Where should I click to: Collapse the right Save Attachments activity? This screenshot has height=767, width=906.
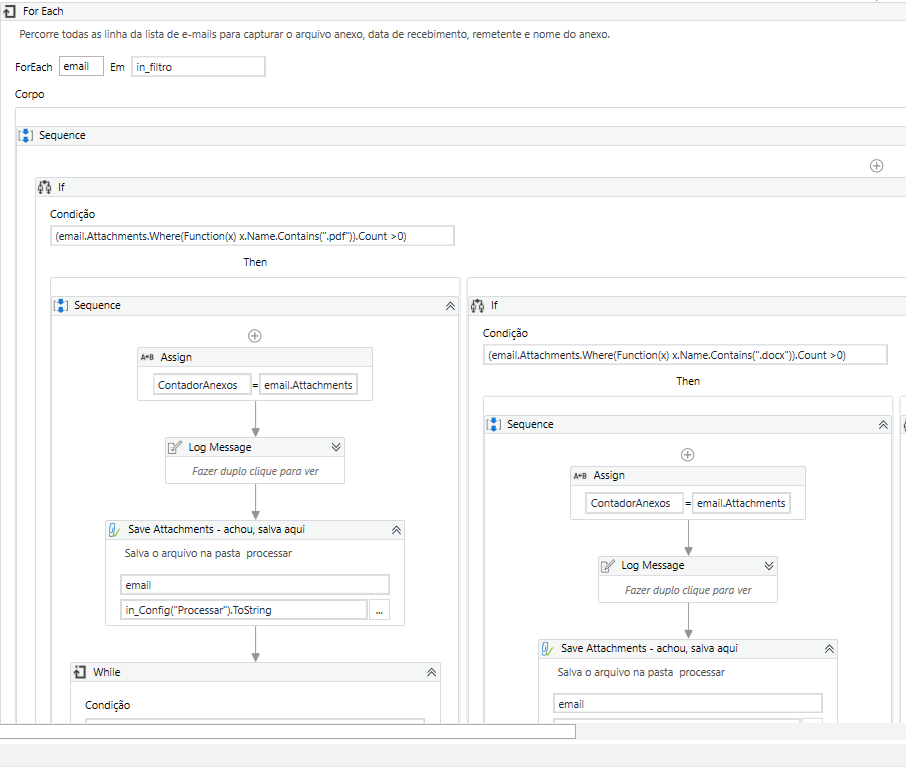tap(829, 649)
